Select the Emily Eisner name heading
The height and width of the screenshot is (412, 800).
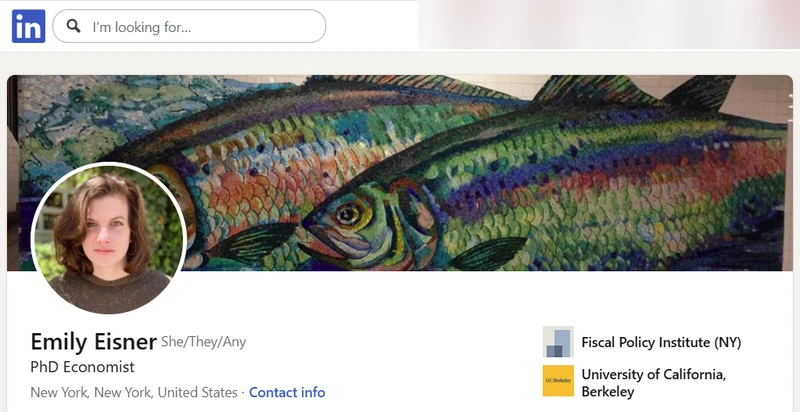pyautogui.click(x=93, y=342)
